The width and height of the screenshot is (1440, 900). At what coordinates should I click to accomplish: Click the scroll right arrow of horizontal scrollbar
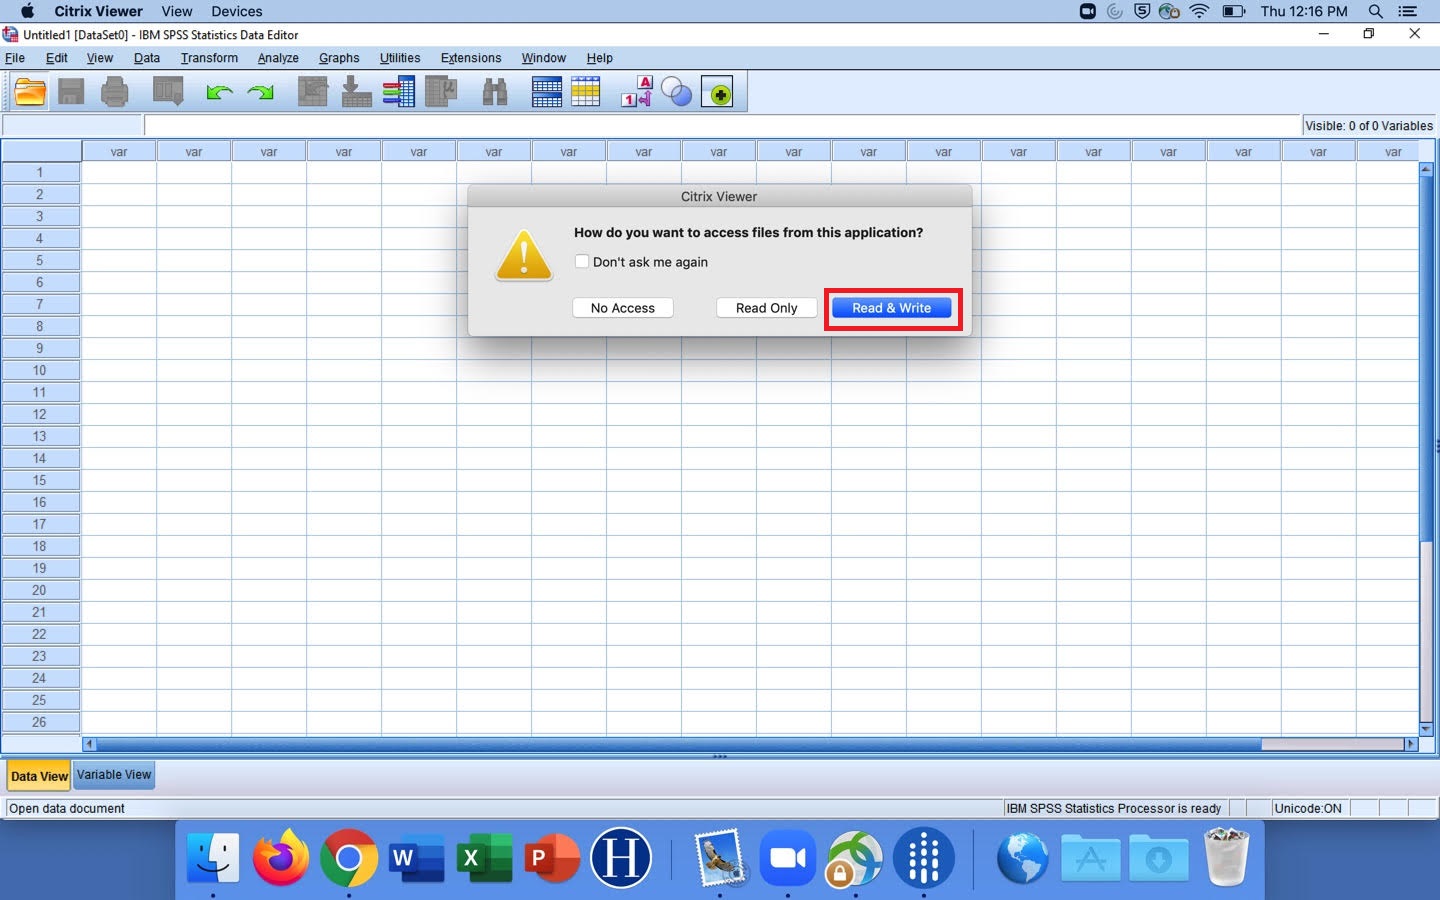point(1411,744)
